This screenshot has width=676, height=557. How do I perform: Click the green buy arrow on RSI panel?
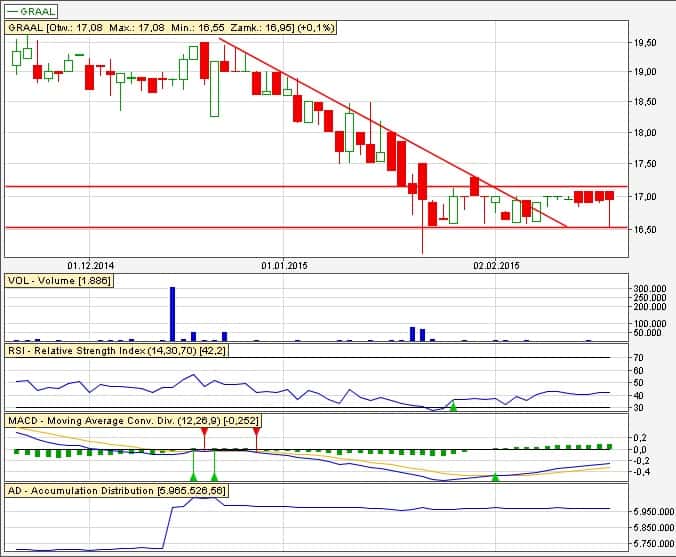pyautogui.click(x=453, y=406)
